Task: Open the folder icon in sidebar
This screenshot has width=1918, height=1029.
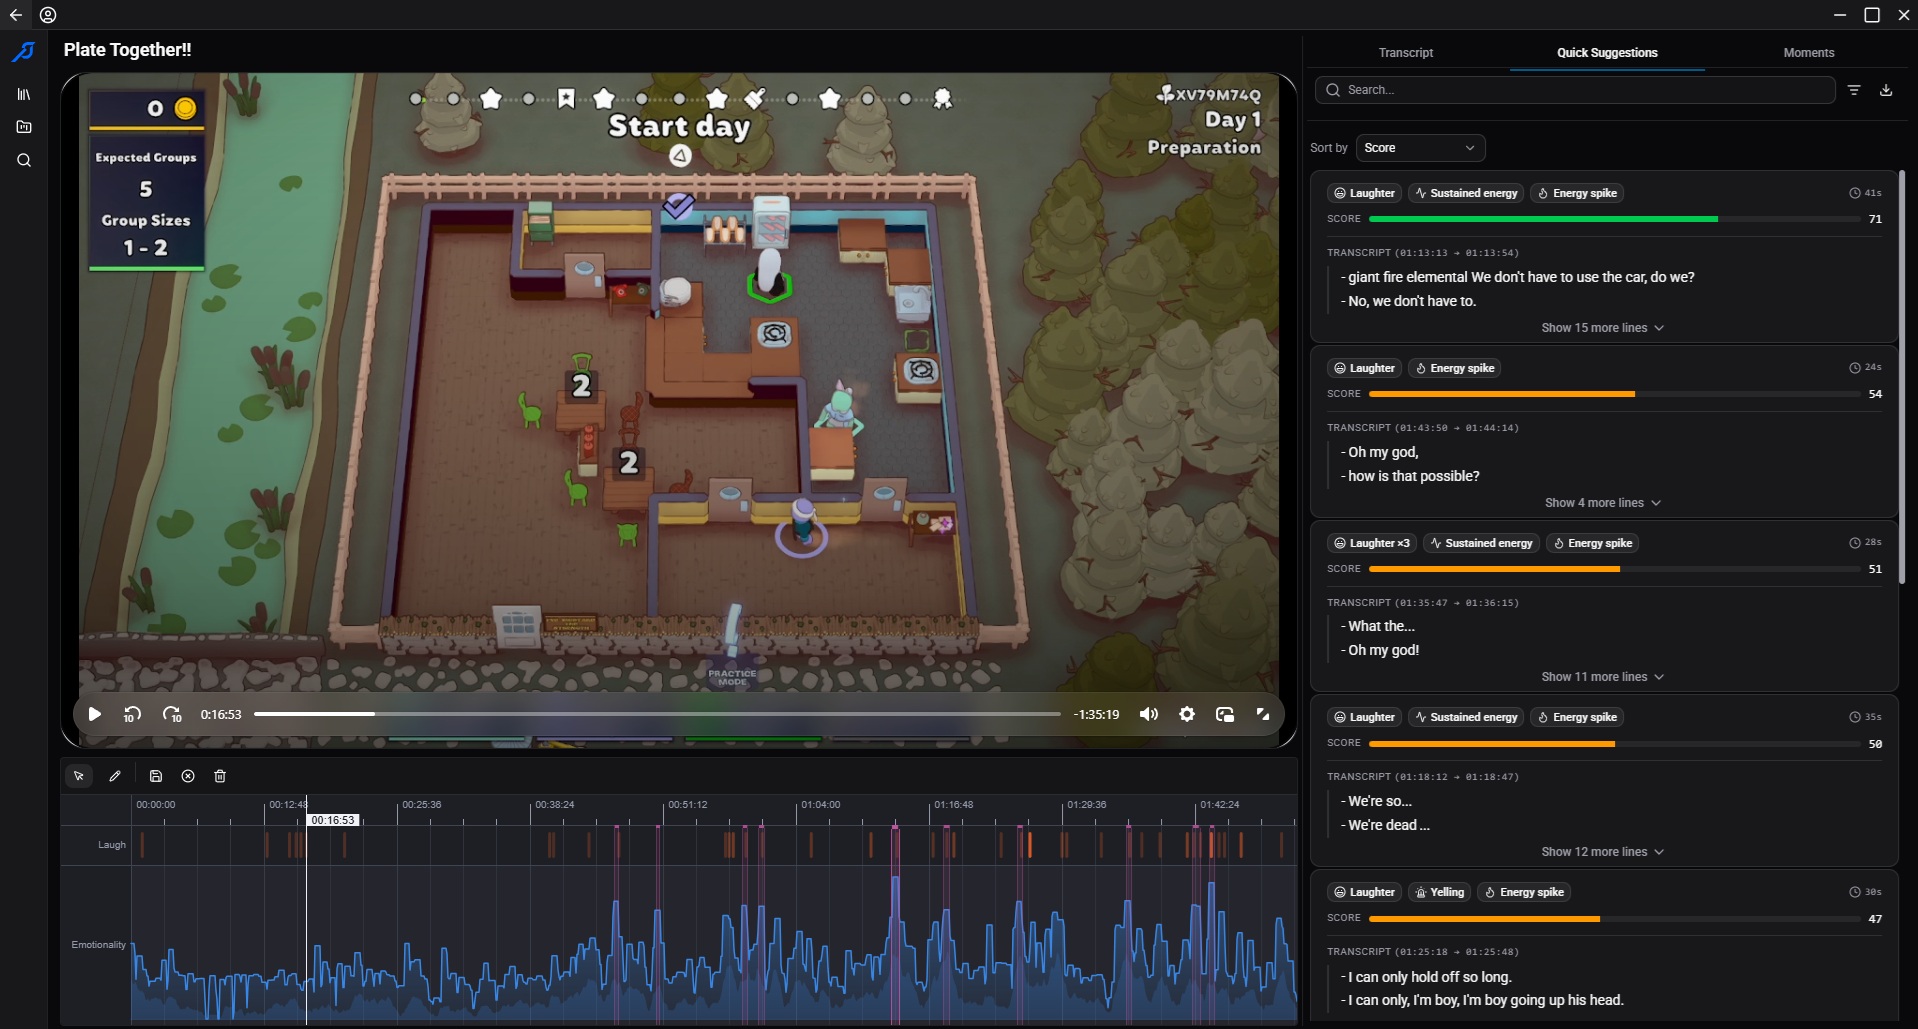Action: click(24, 127)
